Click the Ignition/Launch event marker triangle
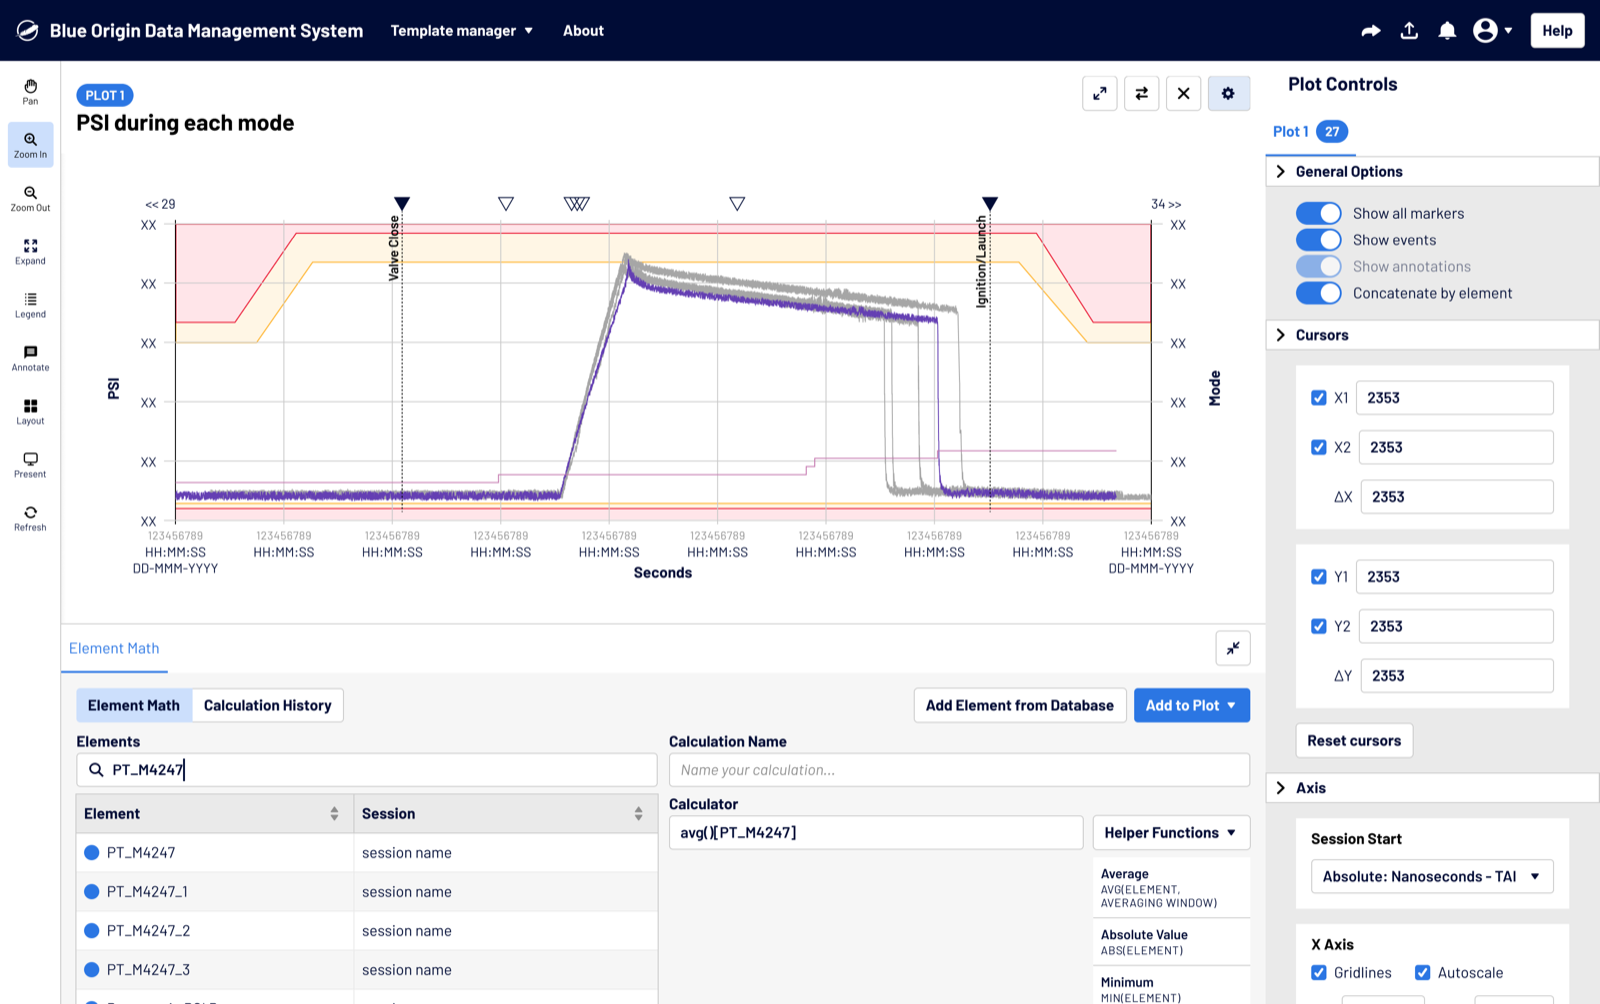Image resolution: width=1600 pixels, height=1004 pixels. 989,204
